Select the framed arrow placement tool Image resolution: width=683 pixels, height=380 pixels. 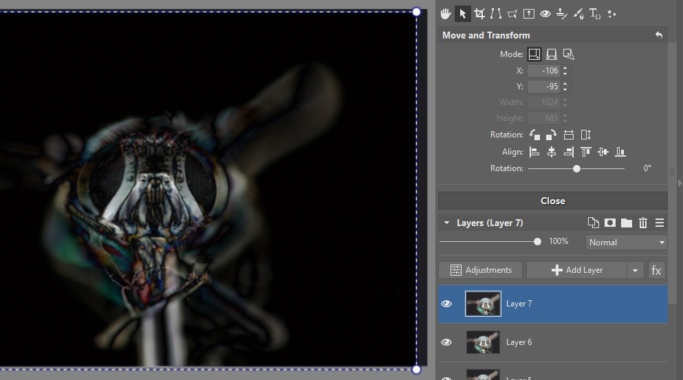click(x=528, y=14)
